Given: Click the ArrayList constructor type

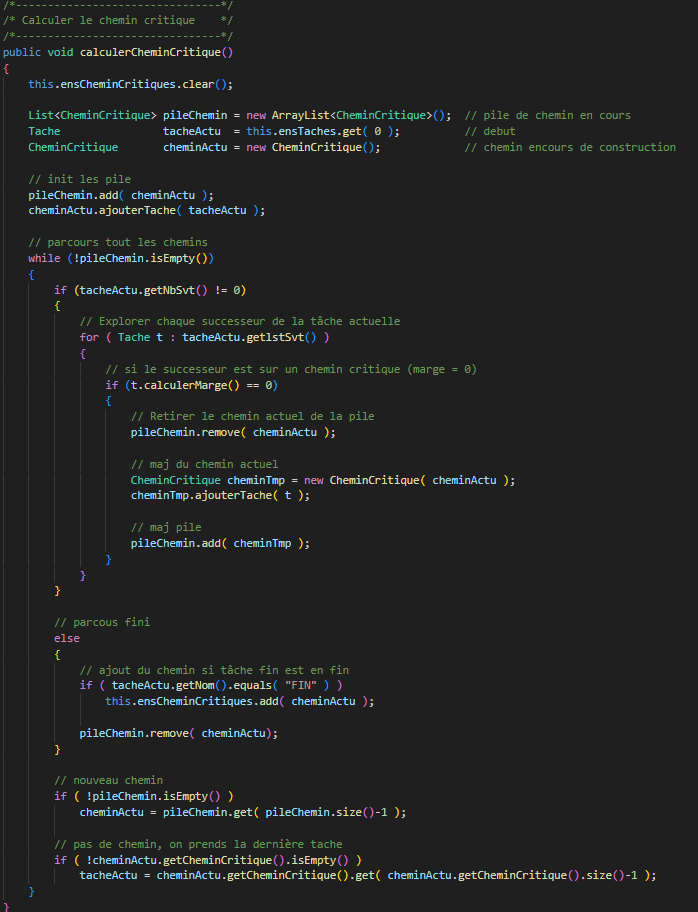Looking at the screenshot, I should click(299, 115).
